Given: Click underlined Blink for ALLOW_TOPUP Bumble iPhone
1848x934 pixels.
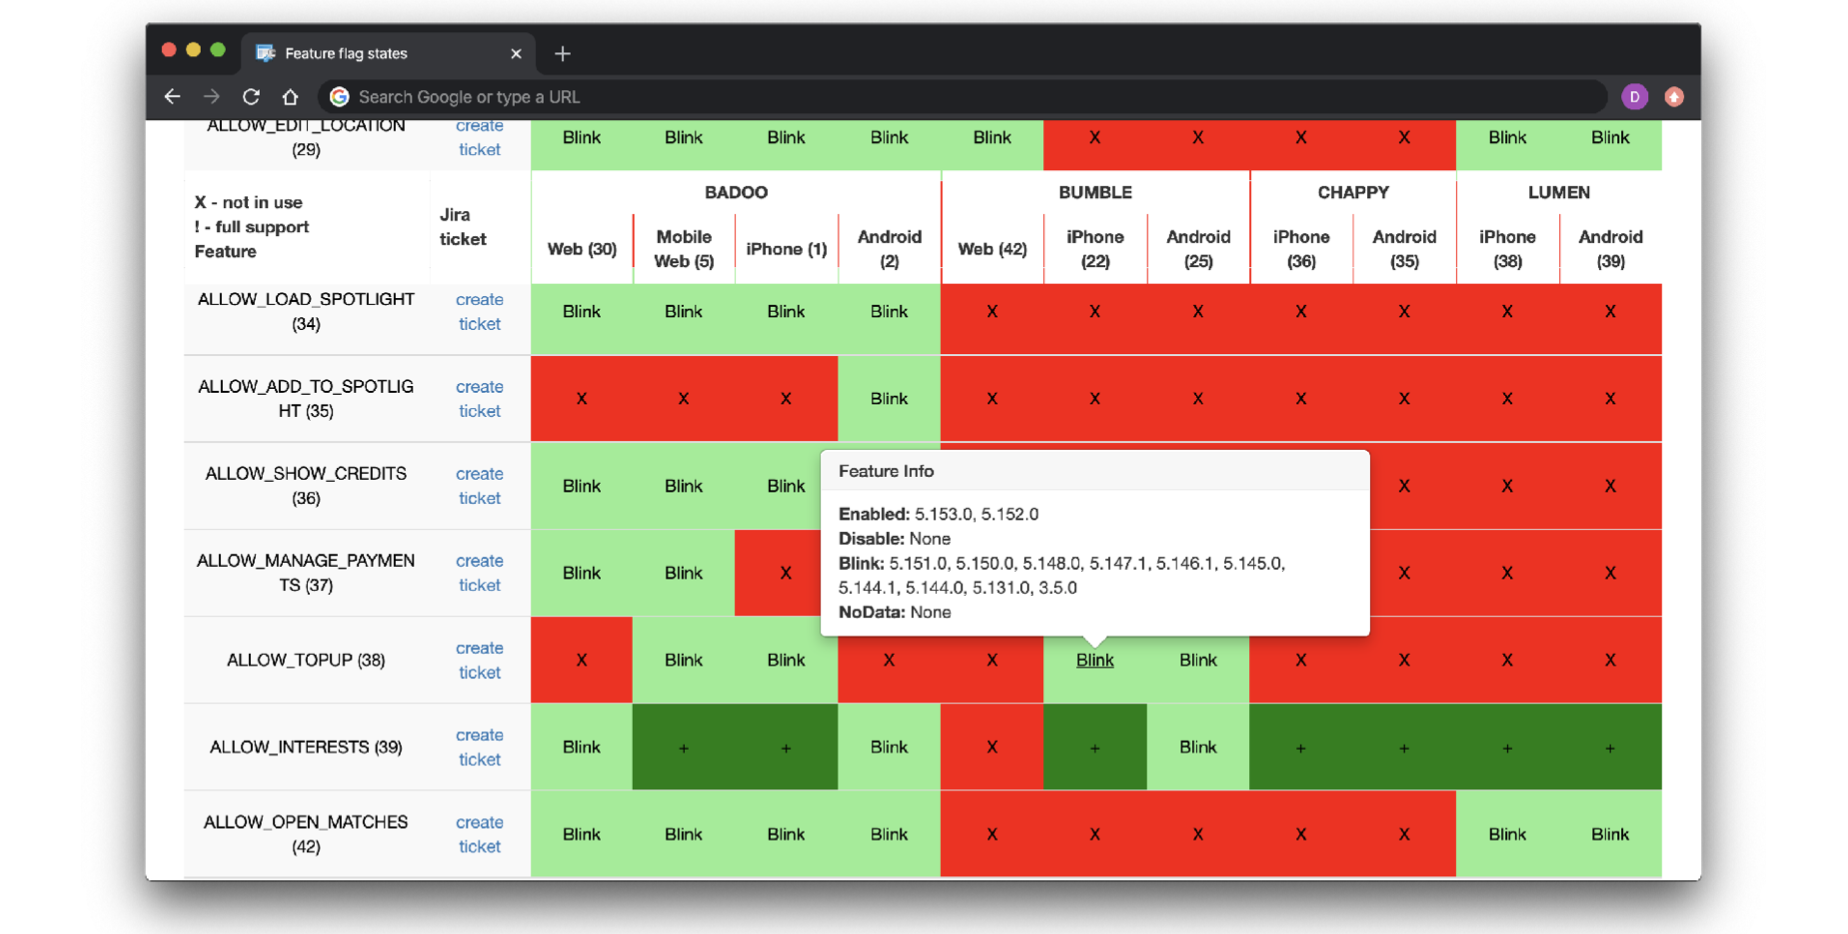Looking at the screenshot, I should 1094,660.
